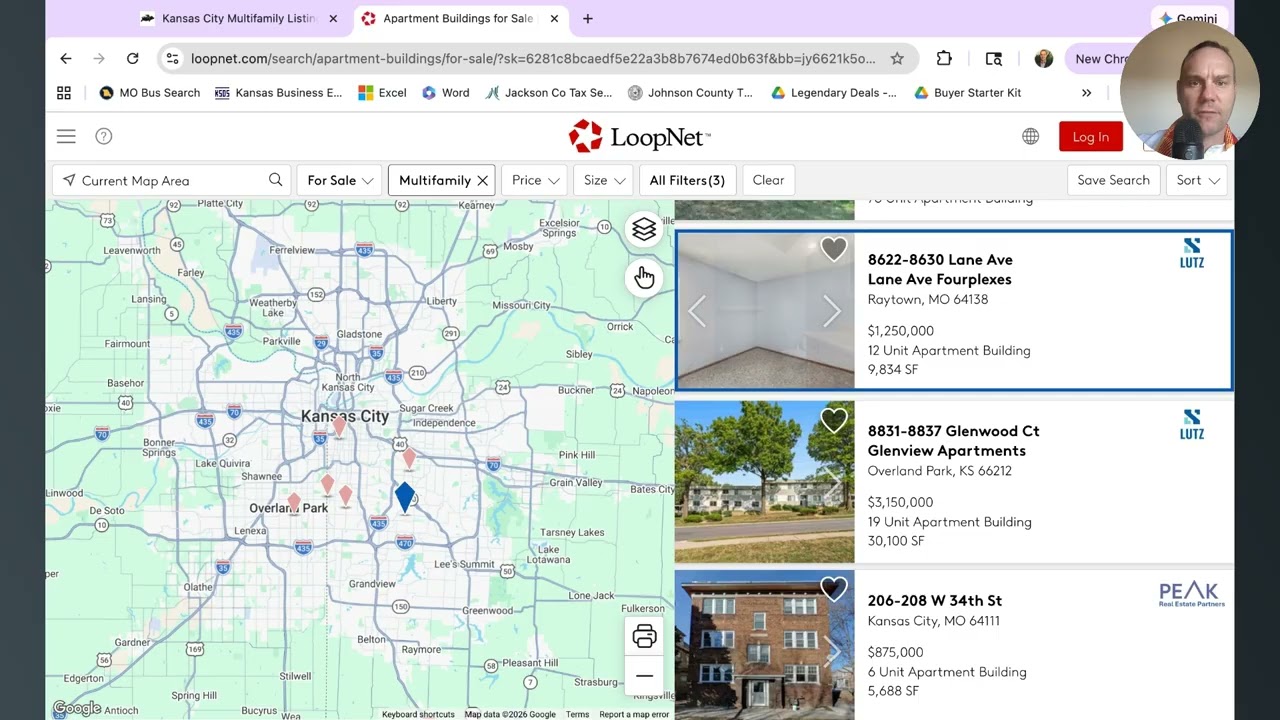Open the Chrome profile avatar
Image resolution: width=1280 pixels, height=720 pixels.
pos(1043,59)
